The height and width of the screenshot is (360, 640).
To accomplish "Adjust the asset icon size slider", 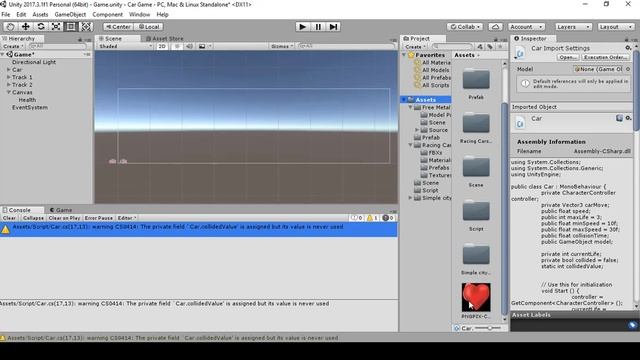I will 489,328.
